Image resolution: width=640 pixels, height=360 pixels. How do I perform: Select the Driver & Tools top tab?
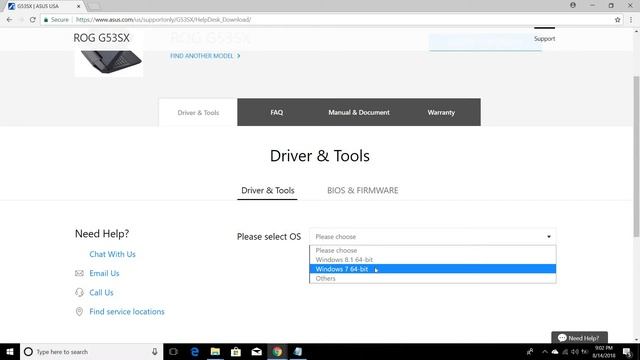pos(198,112)
